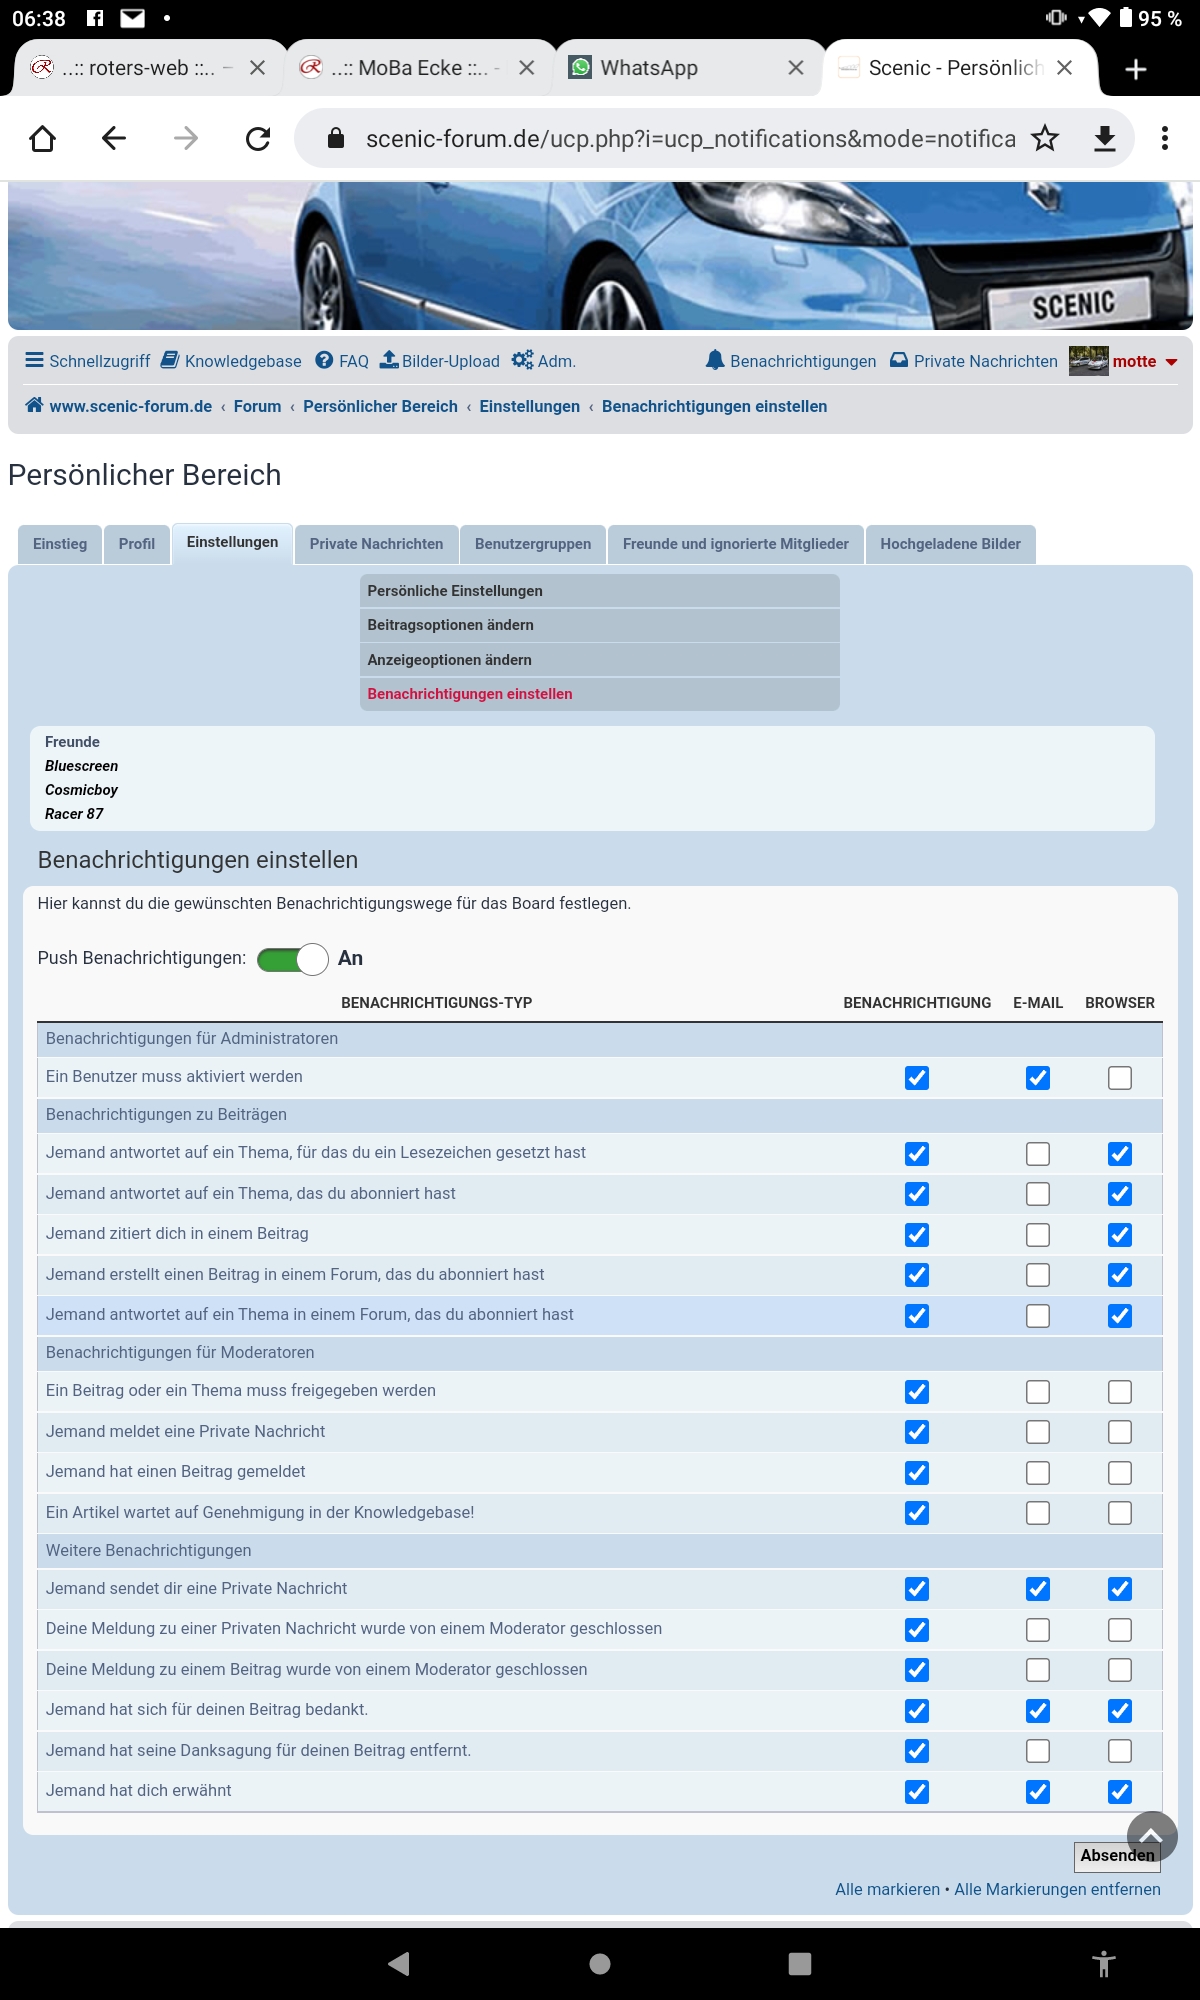Click the 'Persönlicher Bereich' breadcrumb link
The height and width of the screenshot is (2000, 1200).
380,406
